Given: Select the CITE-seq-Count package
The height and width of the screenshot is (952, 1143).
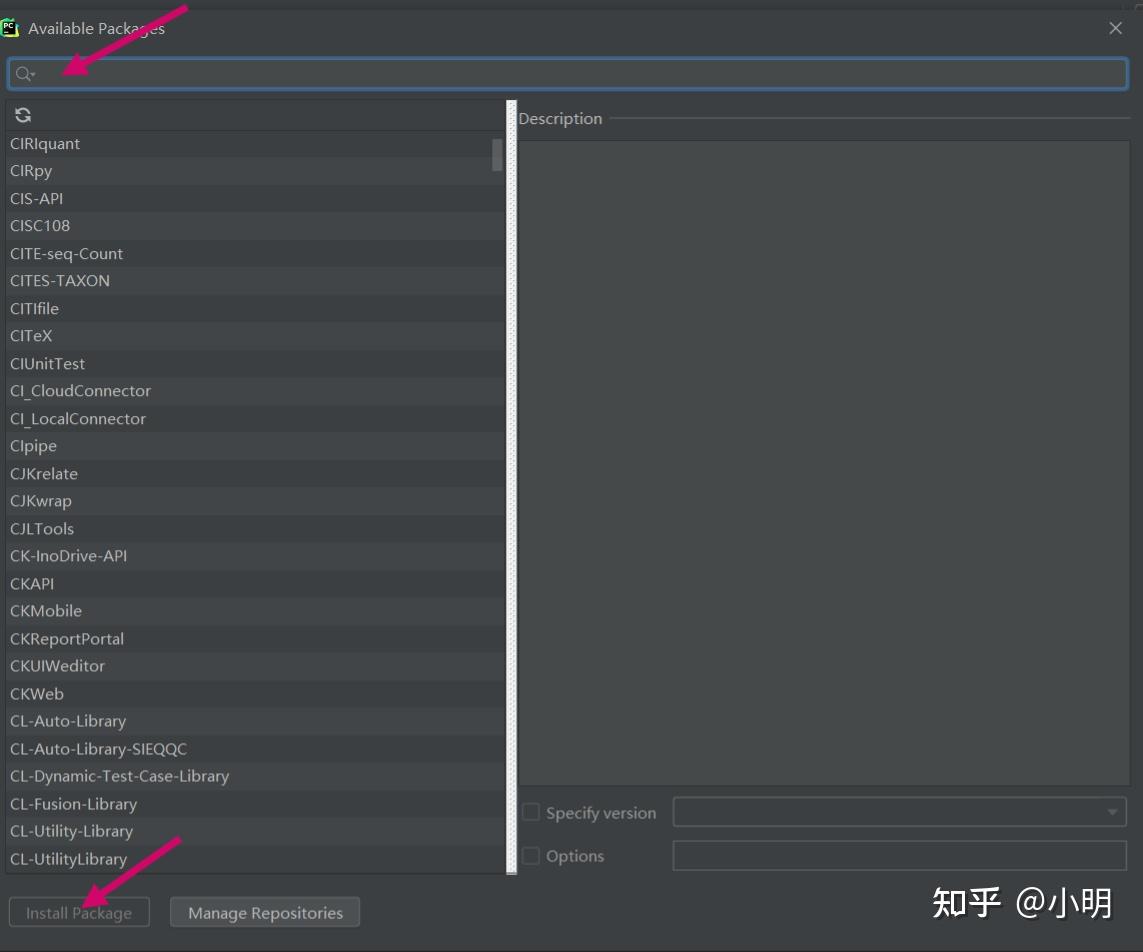Looking at the screenshot, I should click(x=255, y=254).
